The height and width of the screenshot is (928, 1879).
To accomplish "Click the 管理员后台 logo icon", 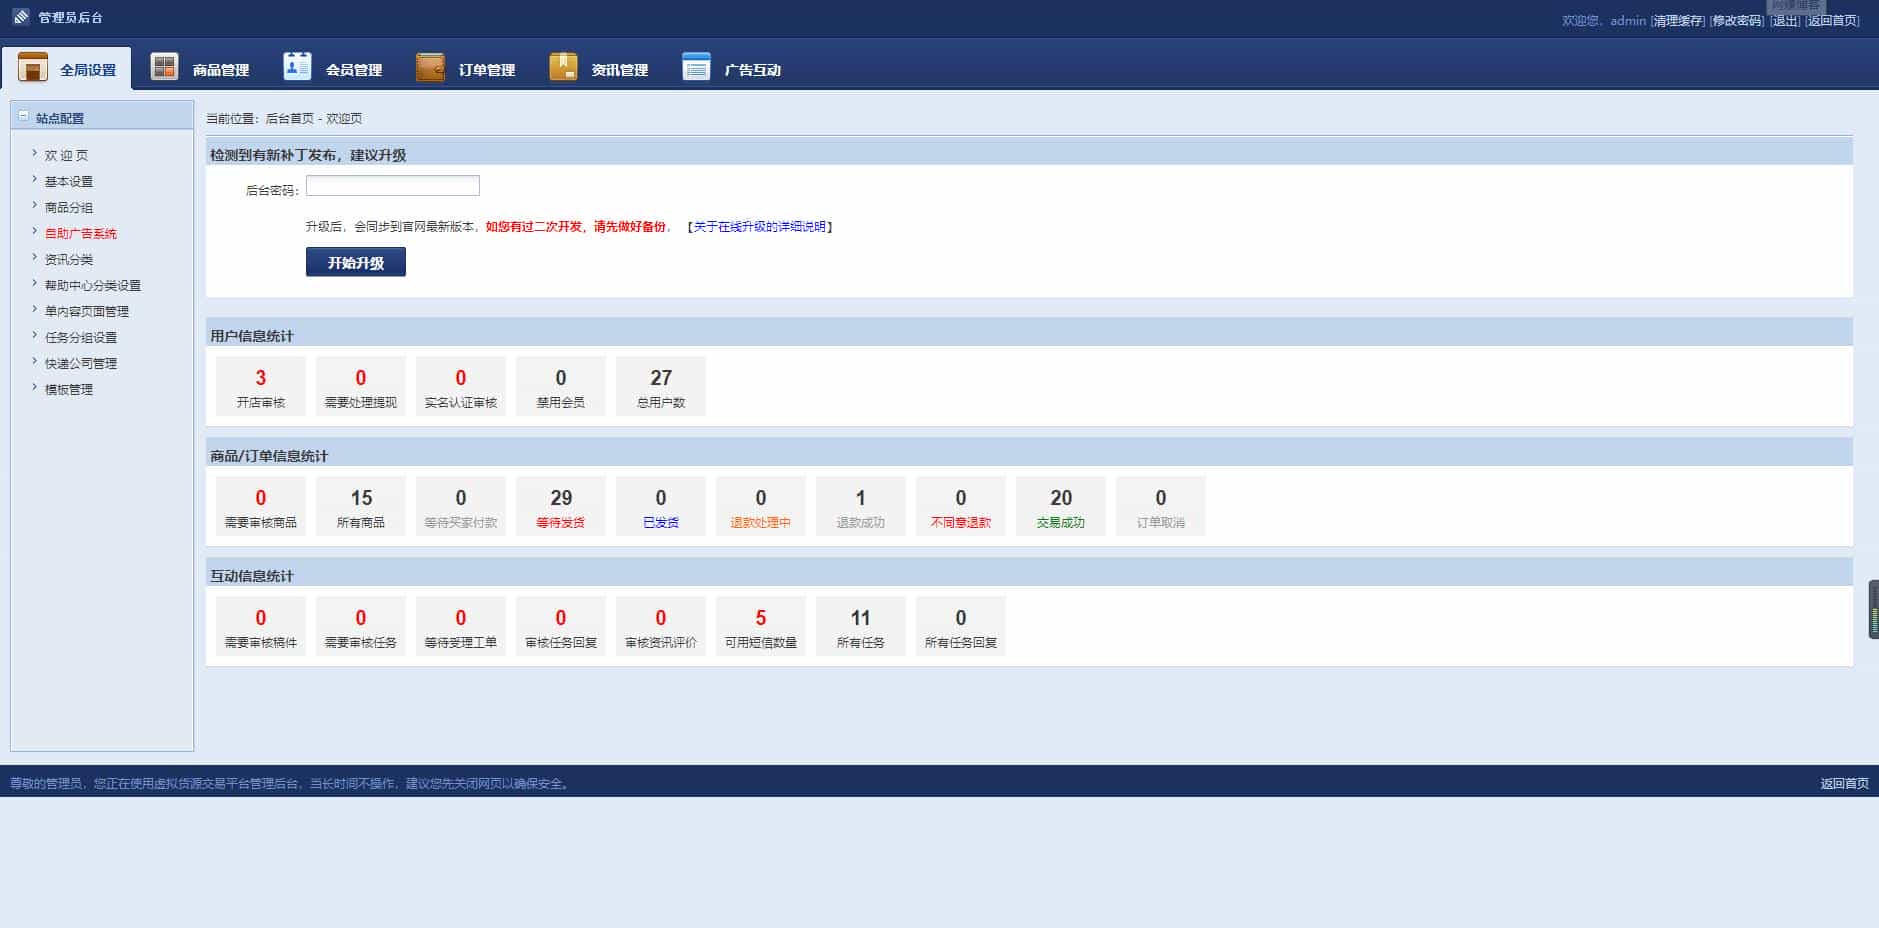I will pyautogui.click(x=21, y=17).
